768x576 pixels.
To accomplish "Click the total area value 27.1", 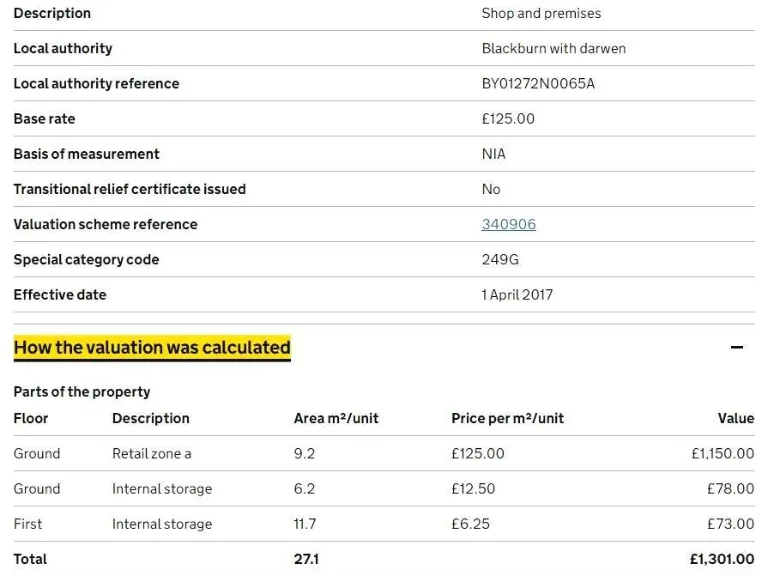I will 306,559.
